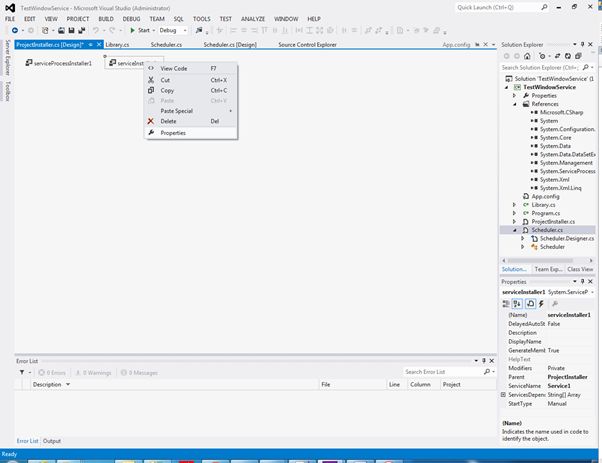602x463 pixels.
Task: Select the App.config file in Solution Explorer
Action: [x=545, y=196]
